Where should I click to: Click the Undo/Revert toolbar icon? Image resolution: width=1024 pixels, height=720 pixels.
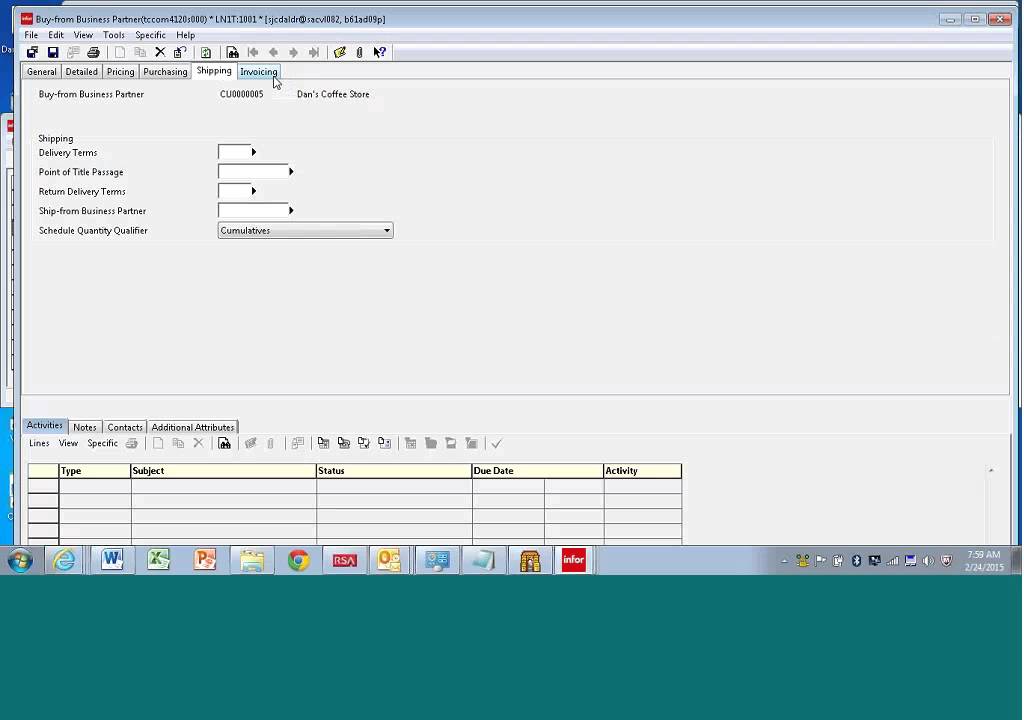[x=180, y=52]
